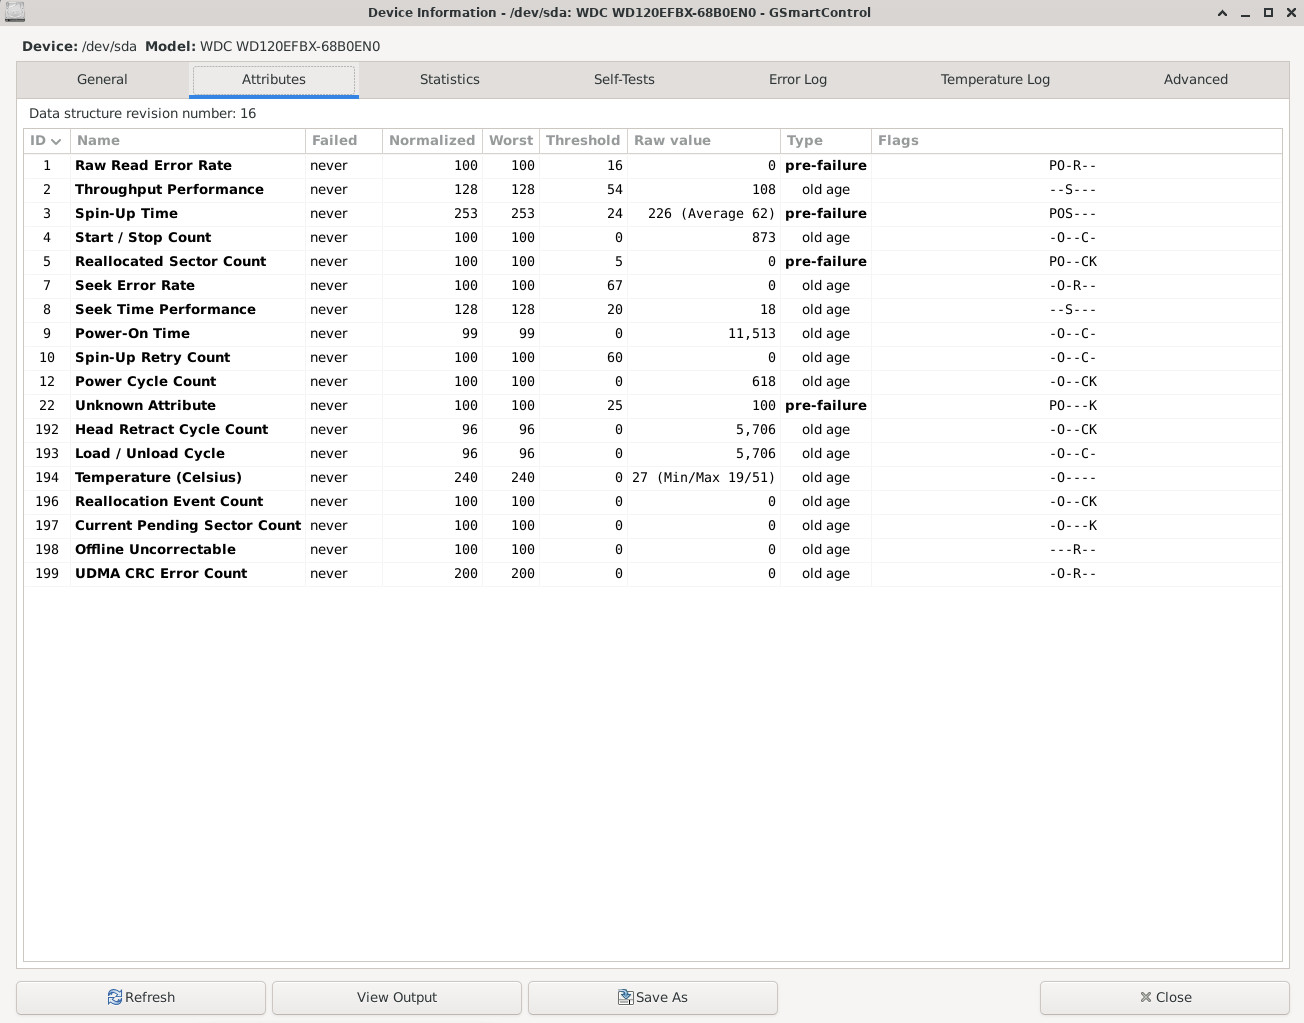Image resolution: width=1304 pixels, height=1023 pixels.
Task: Select the Unknown Attribute row
Action: (653, 406)
